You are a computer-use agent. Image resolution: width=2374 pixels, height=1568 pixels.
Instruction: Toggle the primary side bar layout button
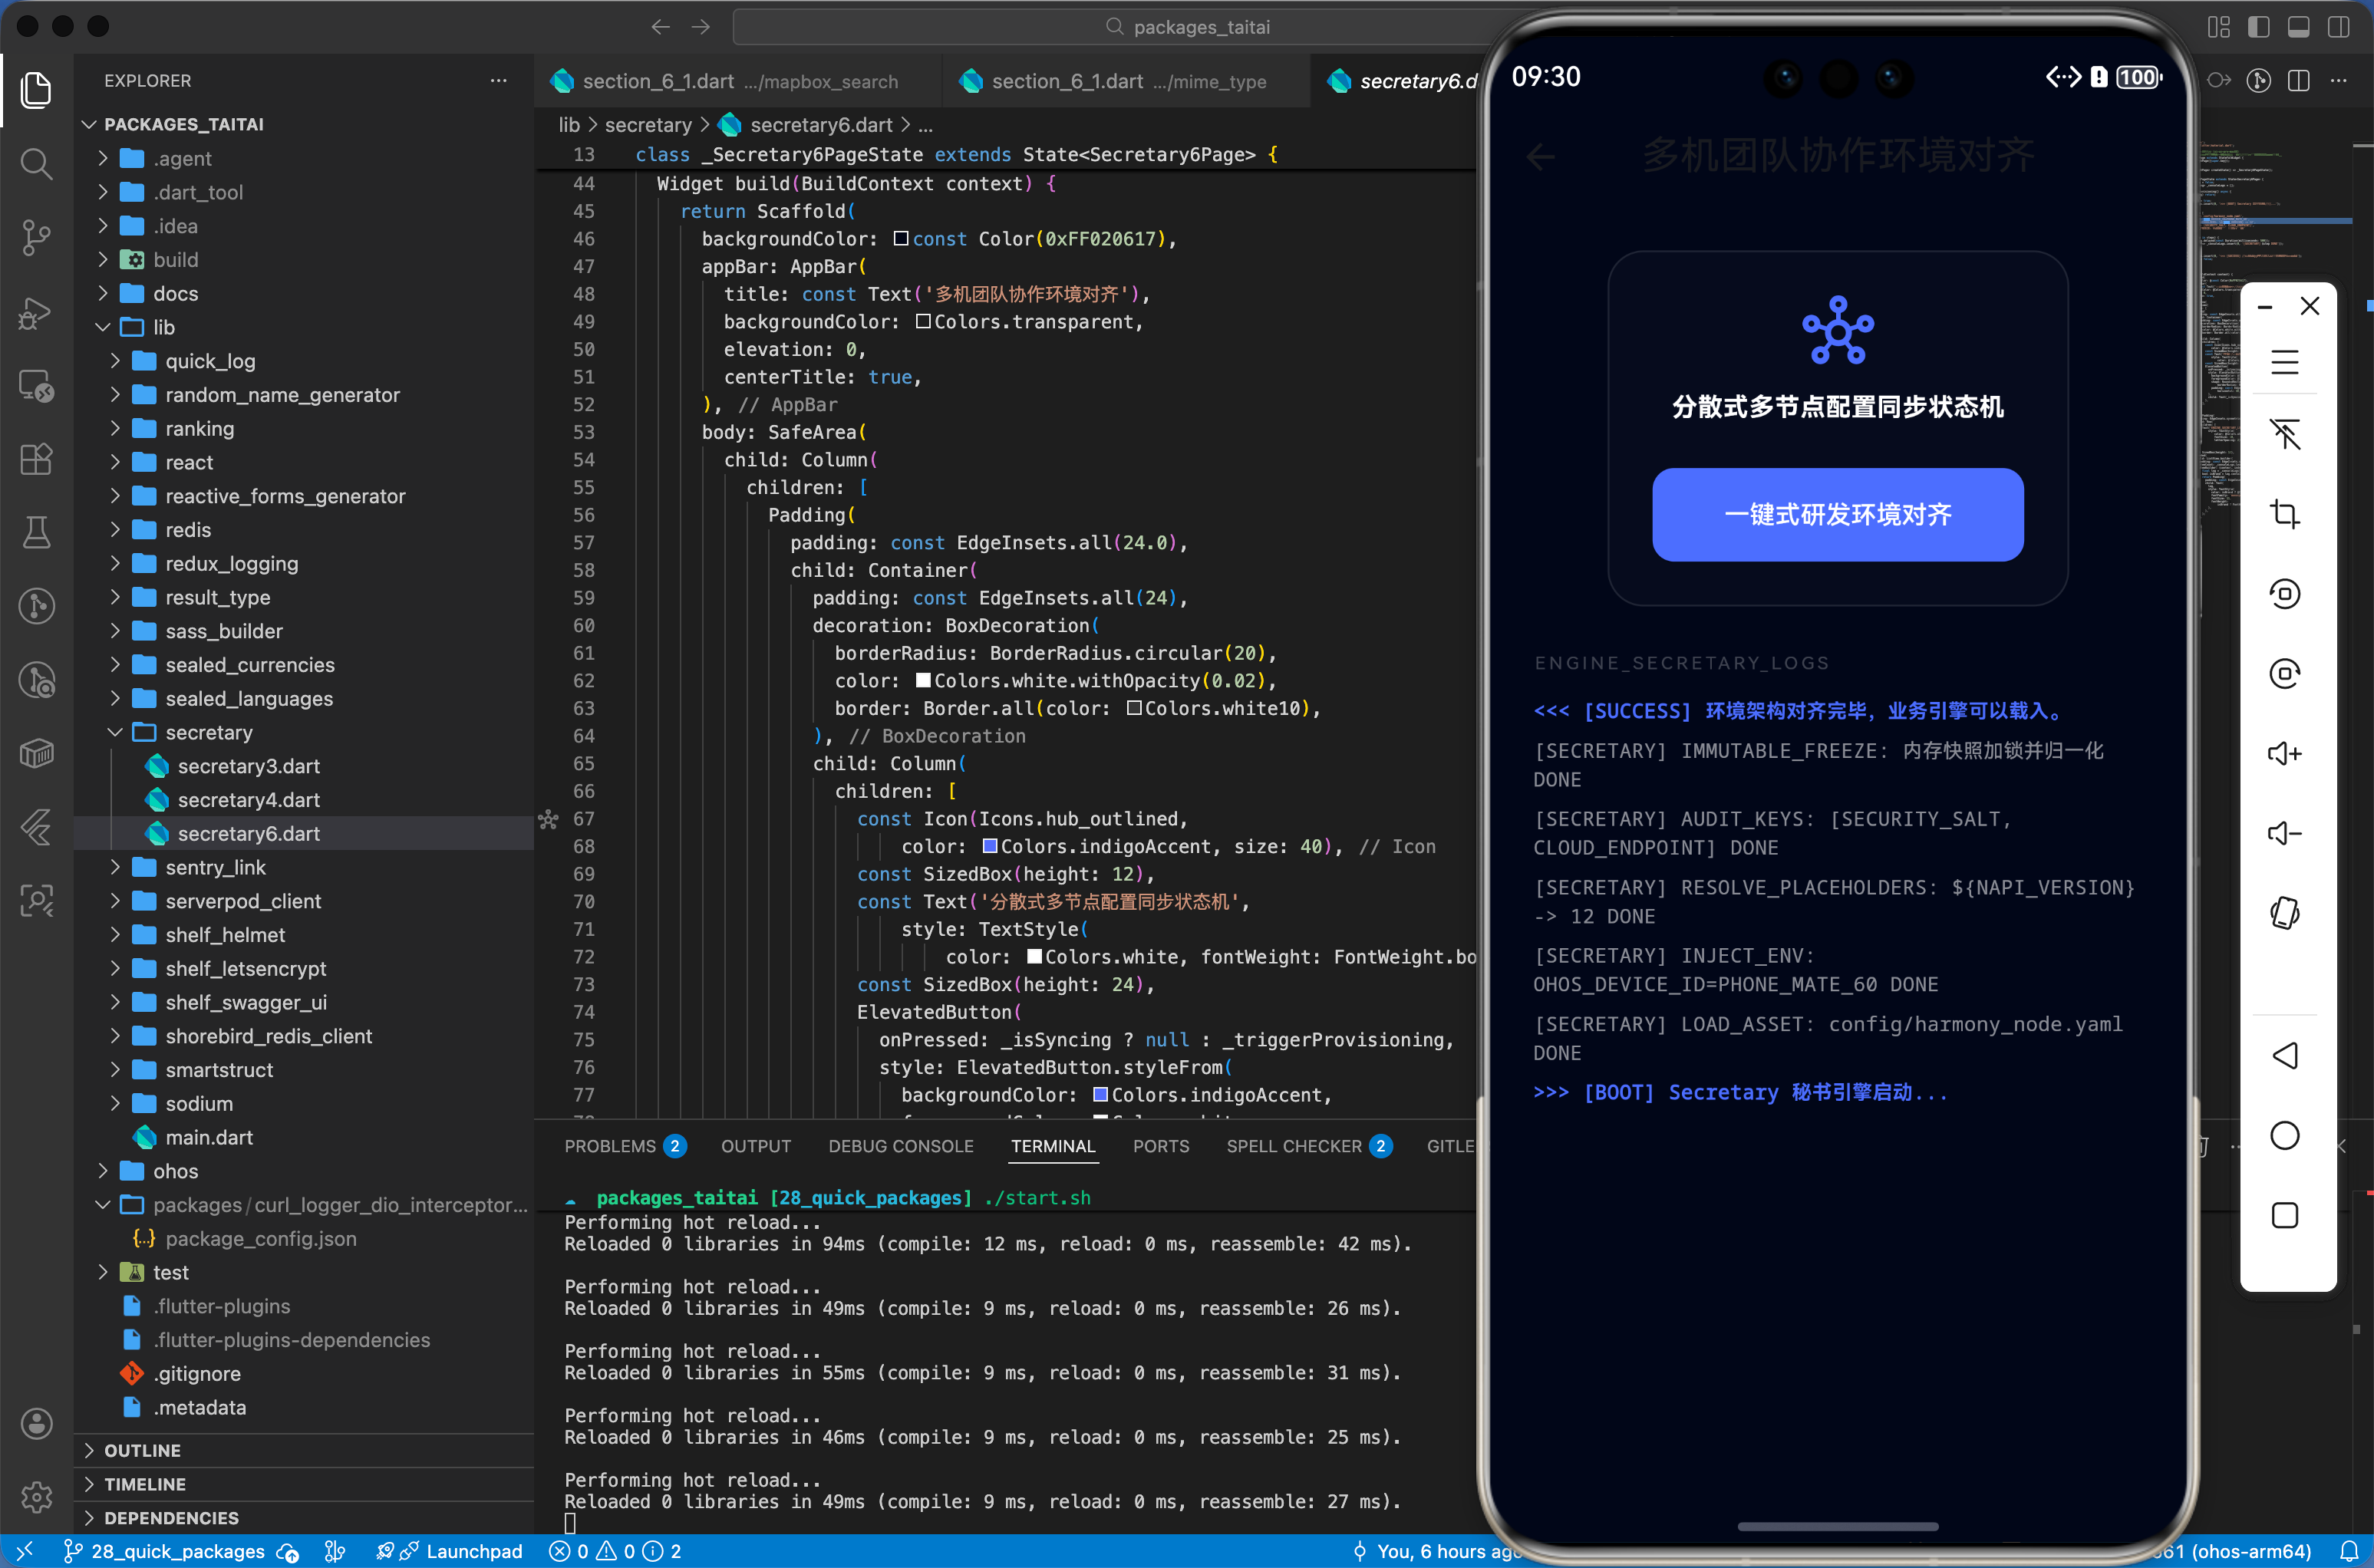pyautogui.click(x=2258, y=27)
